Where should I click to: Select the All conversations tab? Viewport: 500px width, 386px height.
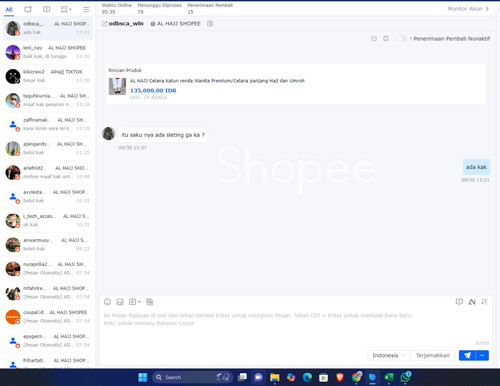(9, 9)
